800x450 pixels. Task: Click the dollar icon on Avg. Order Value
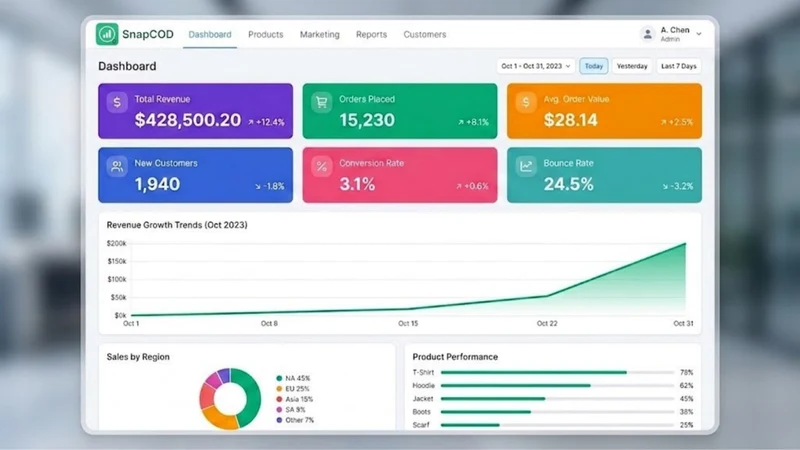[x=526, y=102]
